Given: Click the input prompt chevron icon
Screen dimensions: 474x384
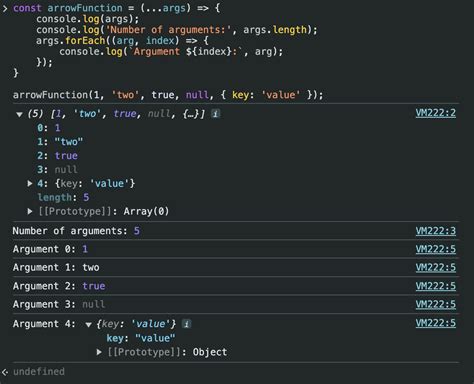Looking at the screenshot, I should (x=5, y=8).
